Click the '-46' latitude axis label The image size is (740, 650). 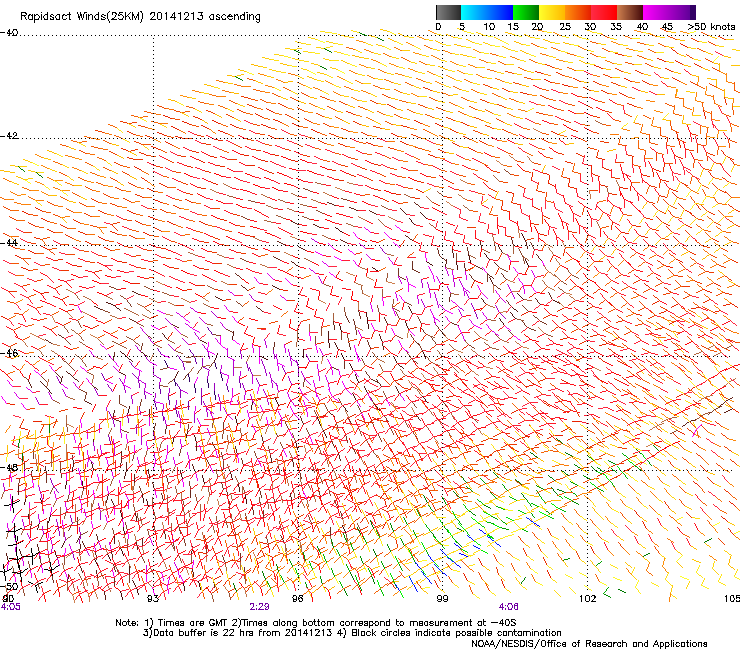9,353
